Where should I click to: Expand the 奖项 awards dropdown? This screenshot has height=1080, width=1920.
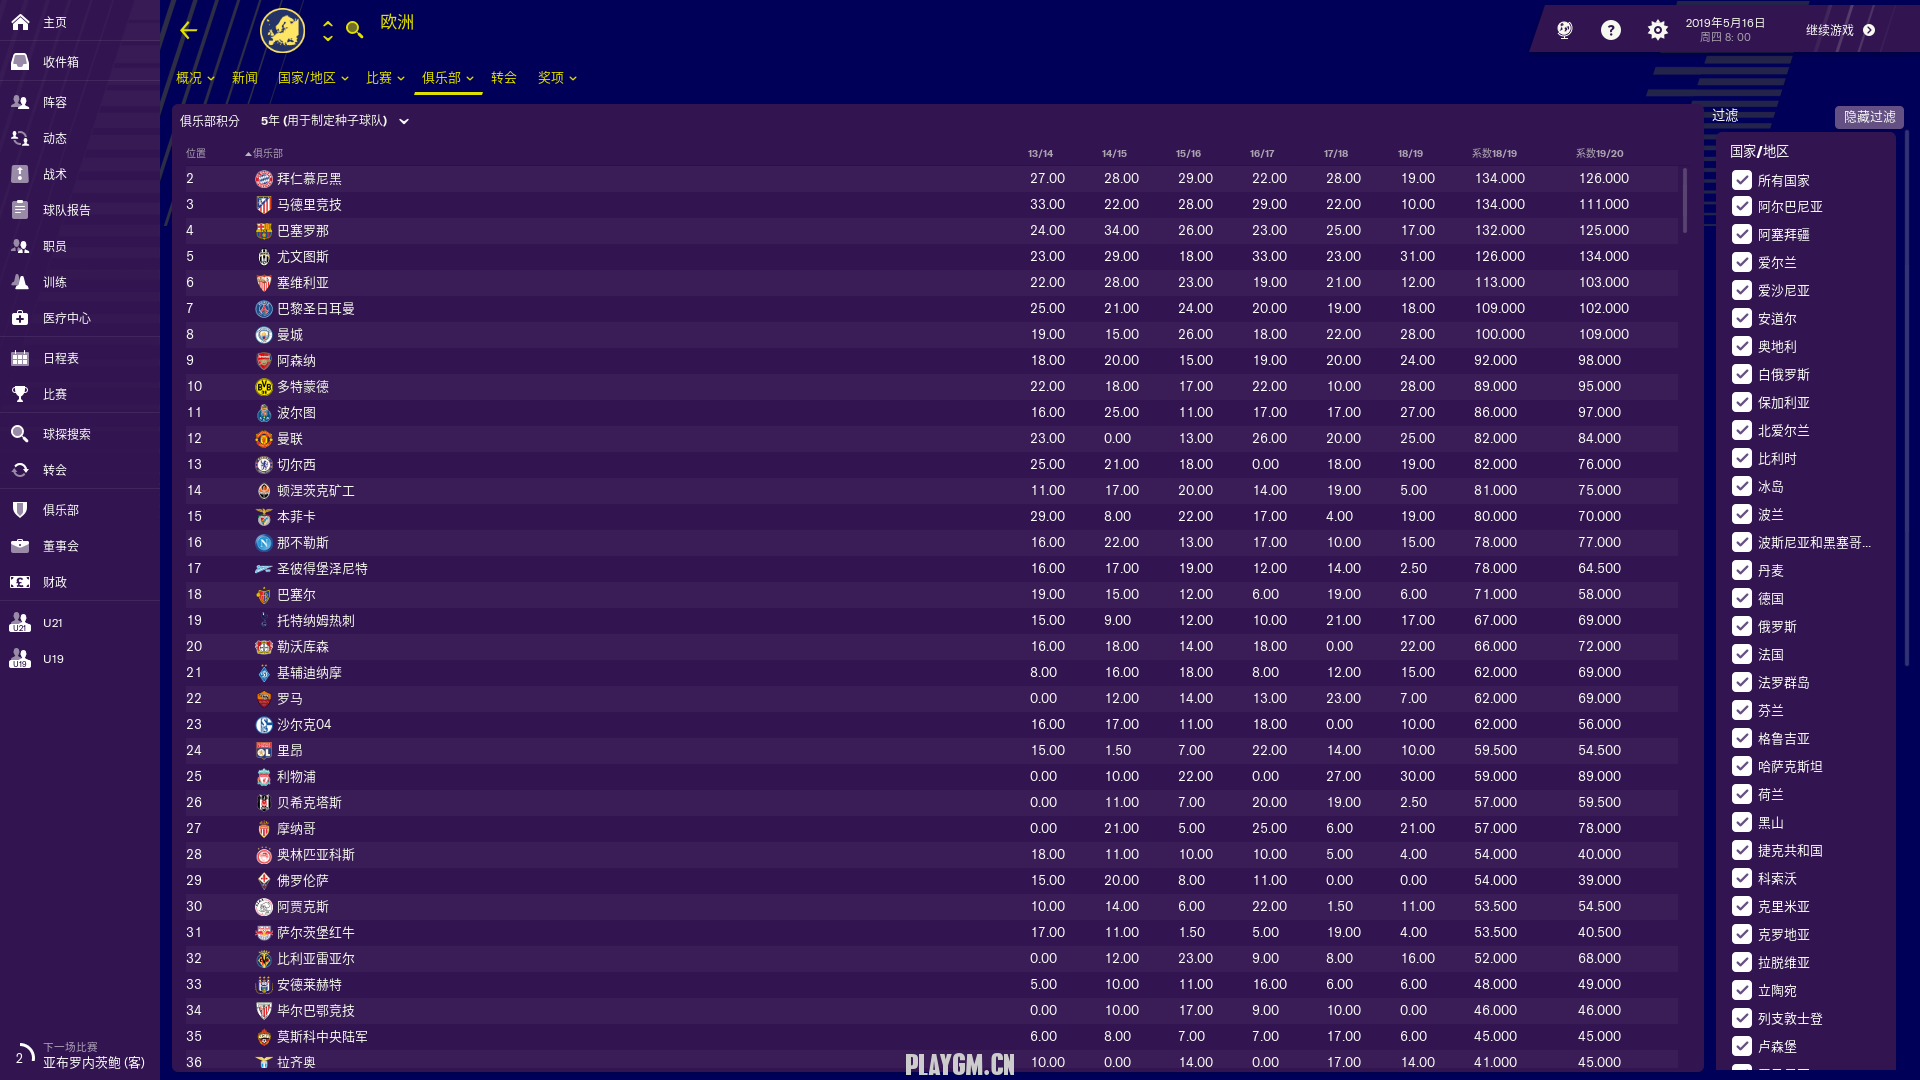pos(557,78)
